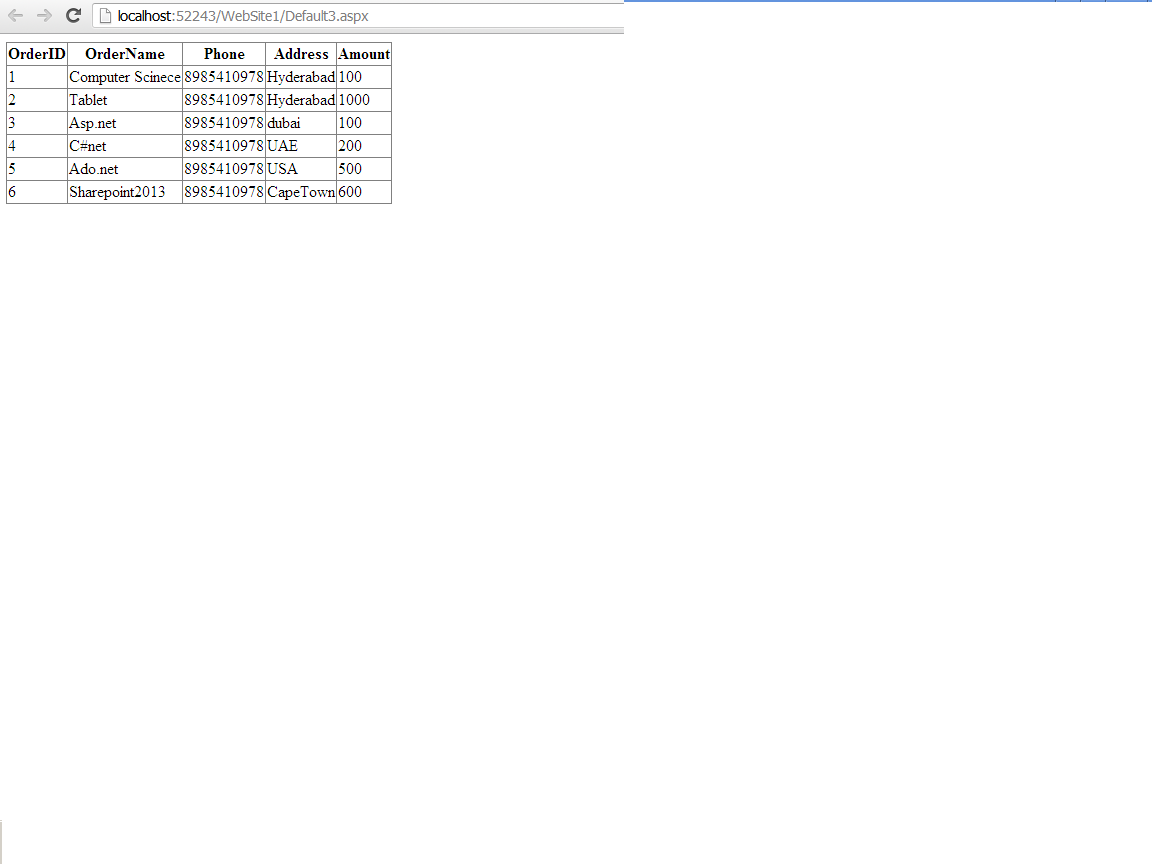Sort by the OrderID column header
The width and height of the screenshot is (1152, 864).
[36, 54]
